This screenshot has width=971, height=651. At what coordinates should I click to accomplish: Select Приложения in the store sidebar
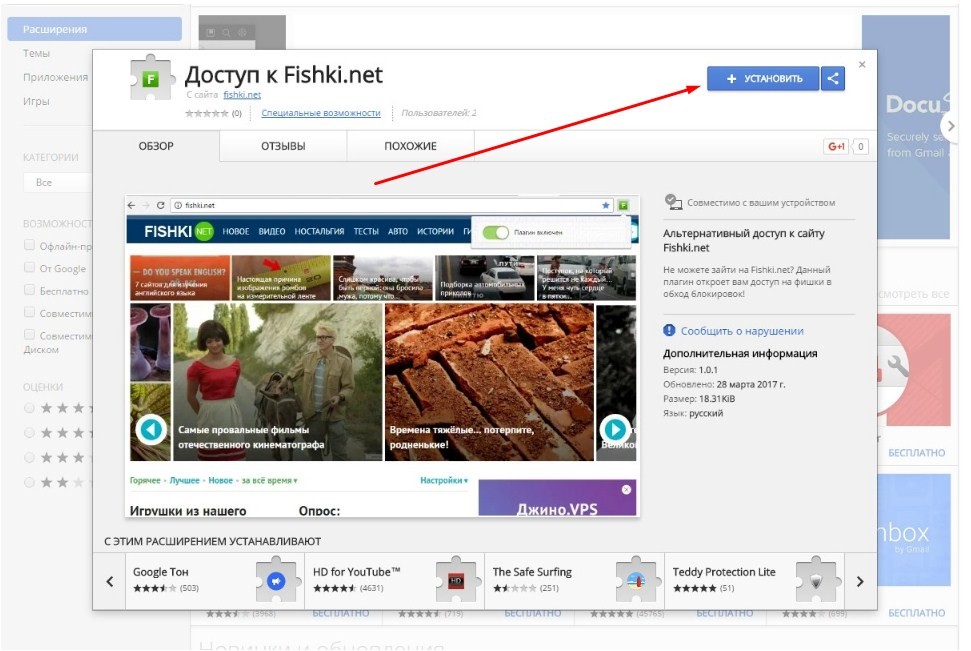click(55, 77)
